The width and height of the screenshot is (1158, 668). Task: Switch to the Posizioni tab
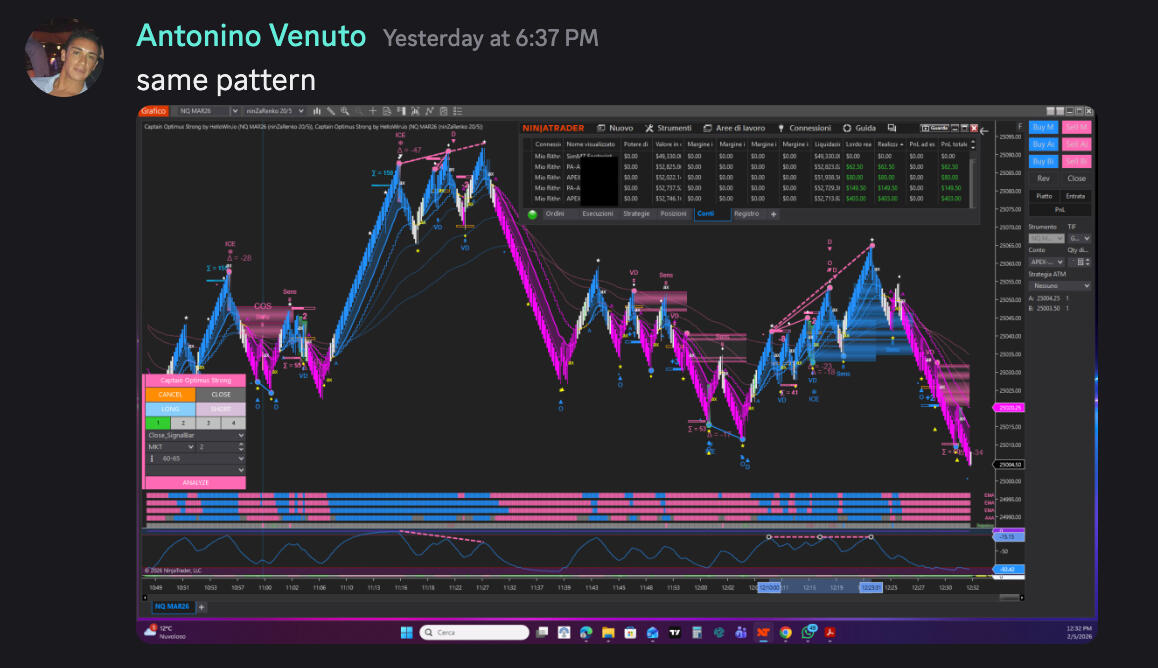673,214
